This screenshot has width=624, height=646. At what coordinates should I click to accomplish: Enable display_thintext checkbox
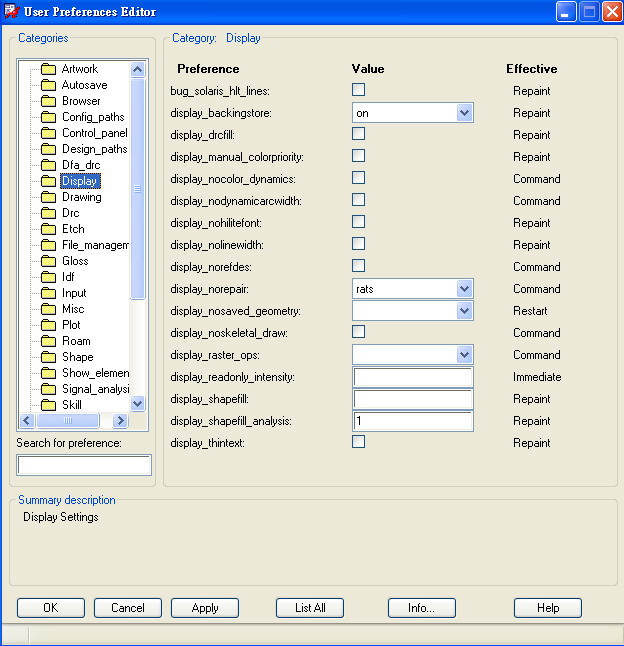[x=358, y=442]
